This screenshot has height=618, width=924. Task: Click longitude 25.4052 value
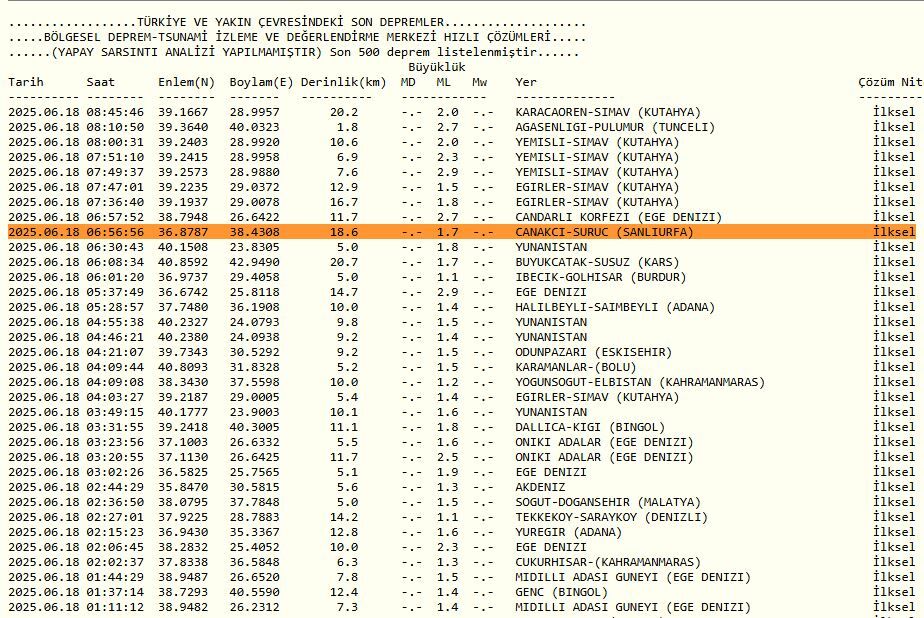coord(254,547)
